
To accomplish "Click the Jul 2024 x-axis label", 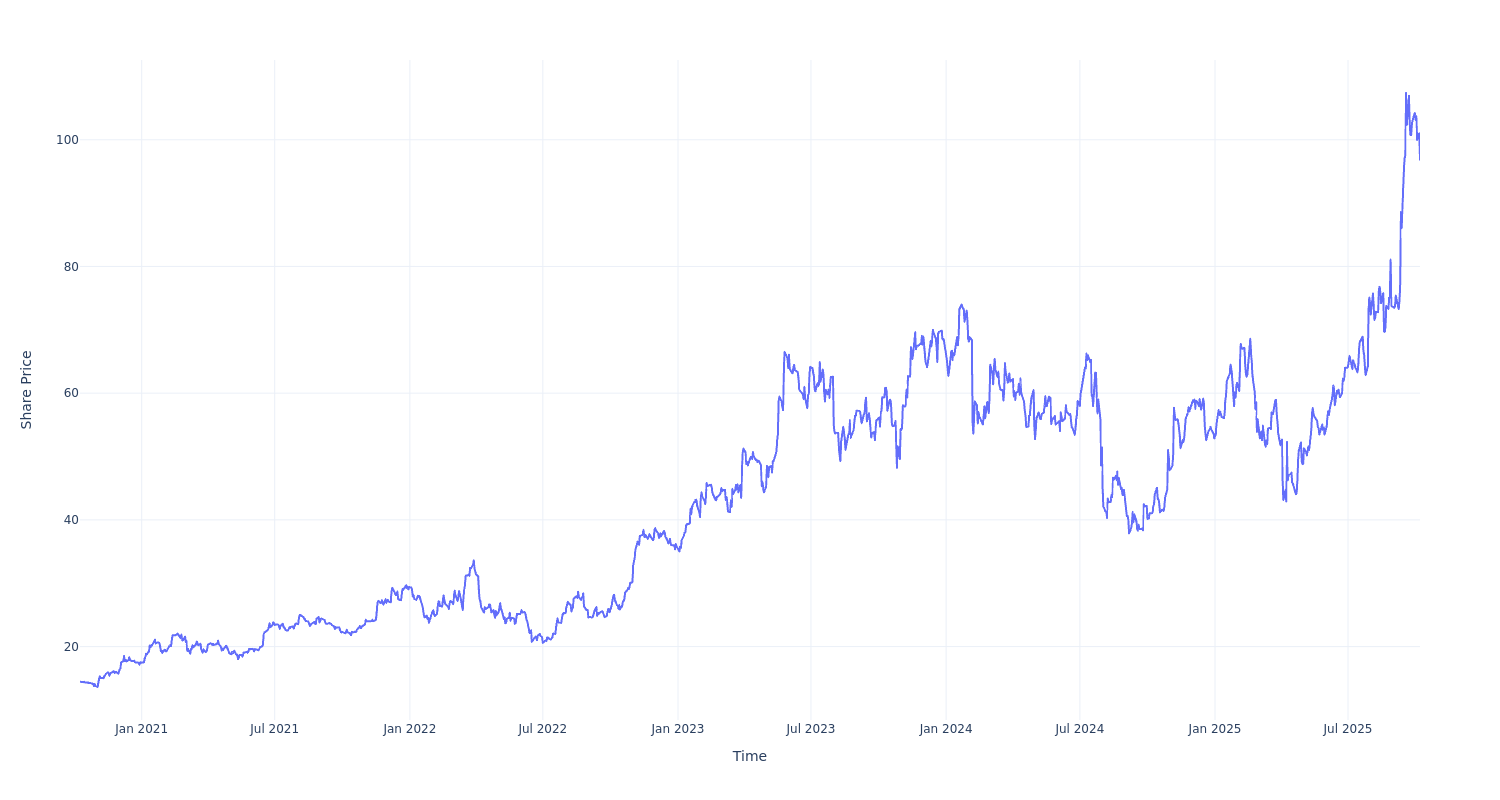I will pos(1079,729).
